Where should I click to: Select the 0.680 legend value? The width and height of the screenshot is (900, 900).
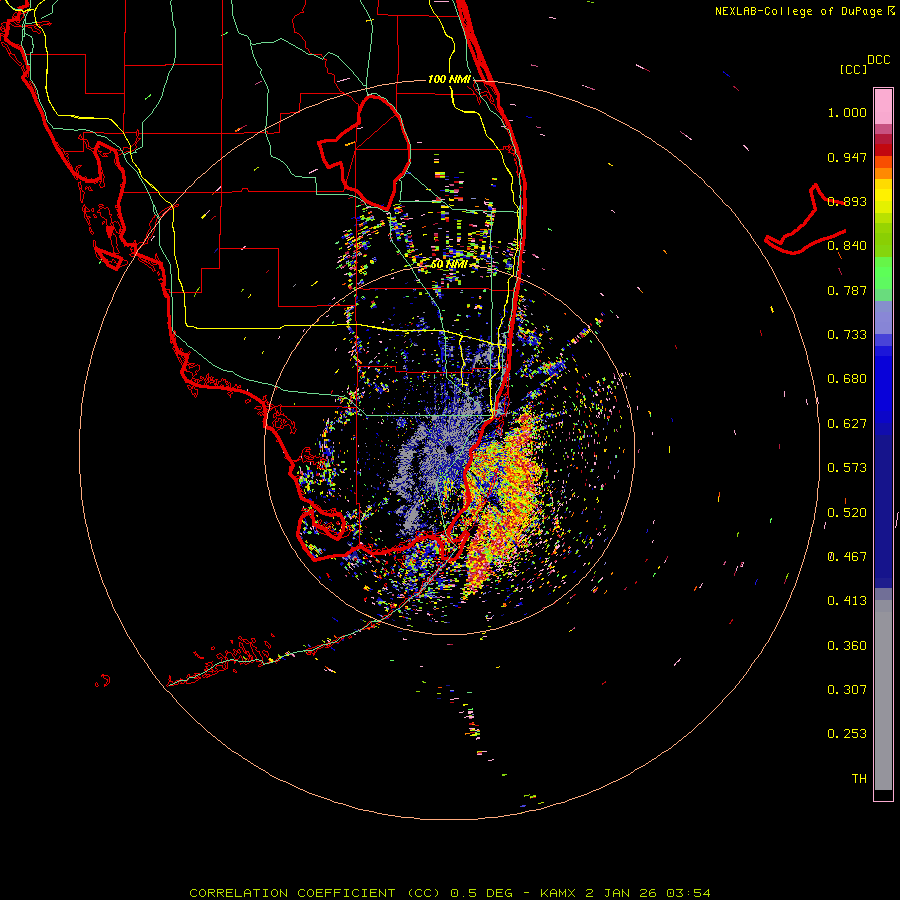click(847, 379)
